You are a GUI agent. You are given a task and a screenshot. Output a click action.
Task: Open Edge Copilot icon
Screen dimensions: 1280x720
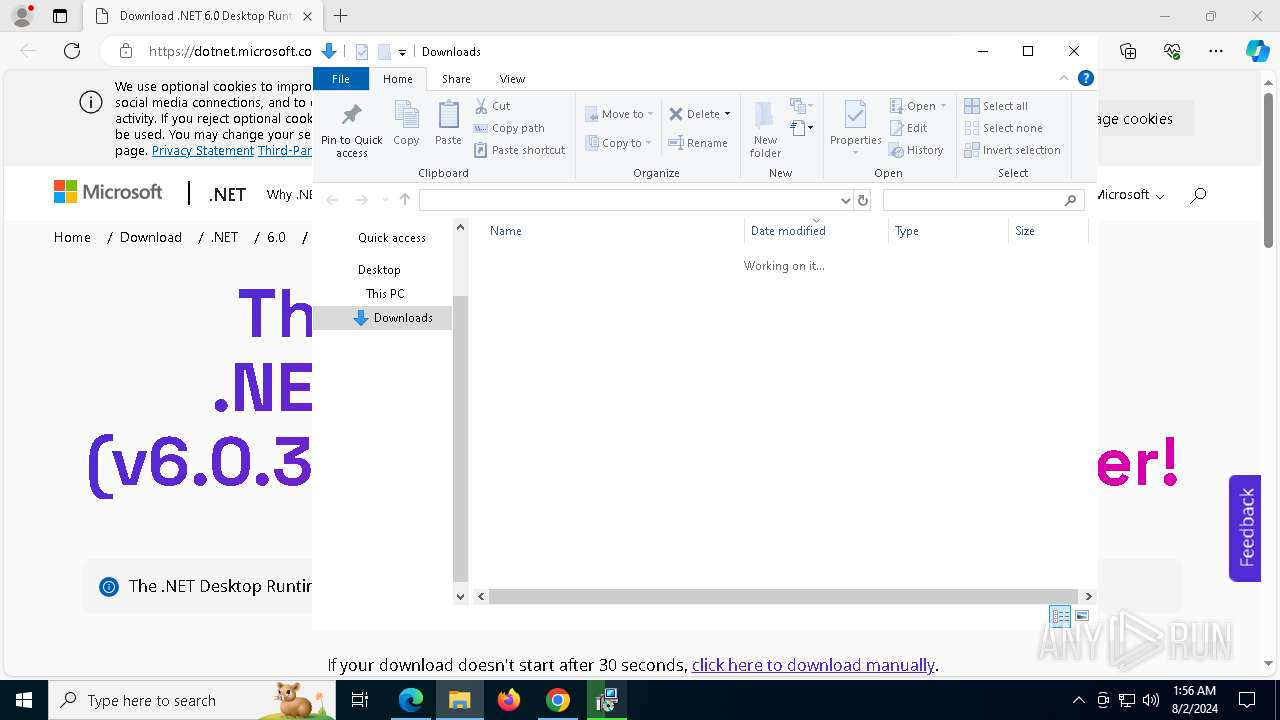[1256, 51]
